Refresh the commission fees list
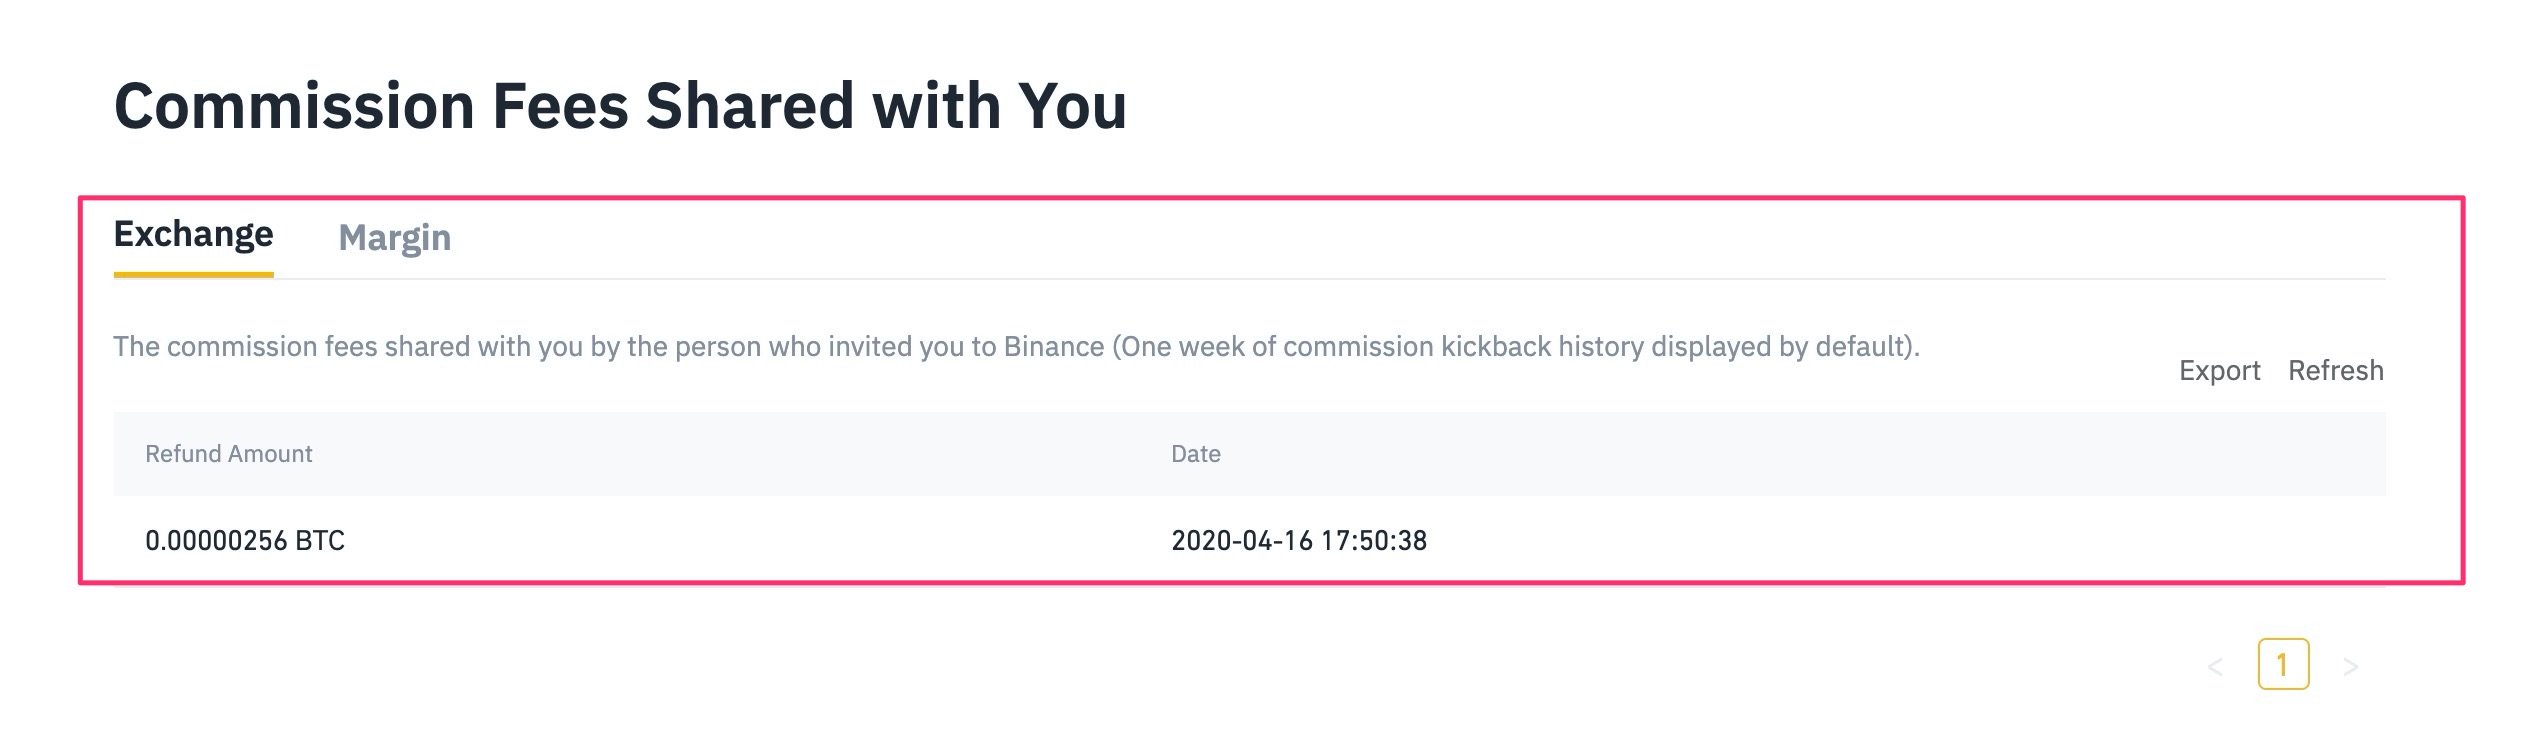This screenshot has height=754, width=2526. click(x=2335, y=371)
